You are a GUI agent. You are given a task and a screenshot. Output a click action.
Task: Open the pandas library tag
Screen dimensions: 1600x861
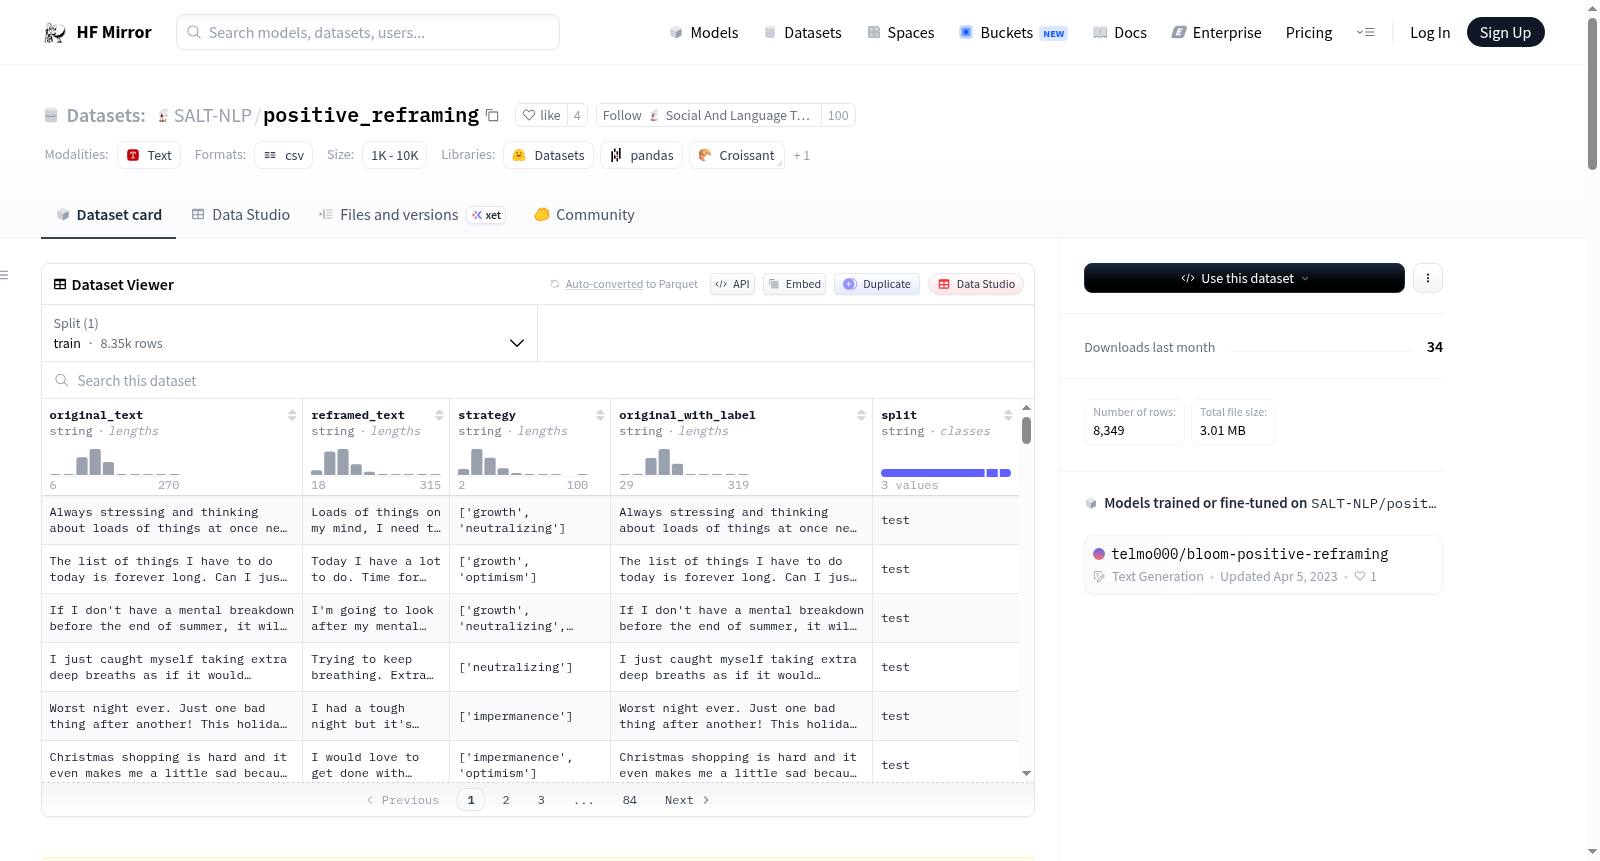pos(641,155)
